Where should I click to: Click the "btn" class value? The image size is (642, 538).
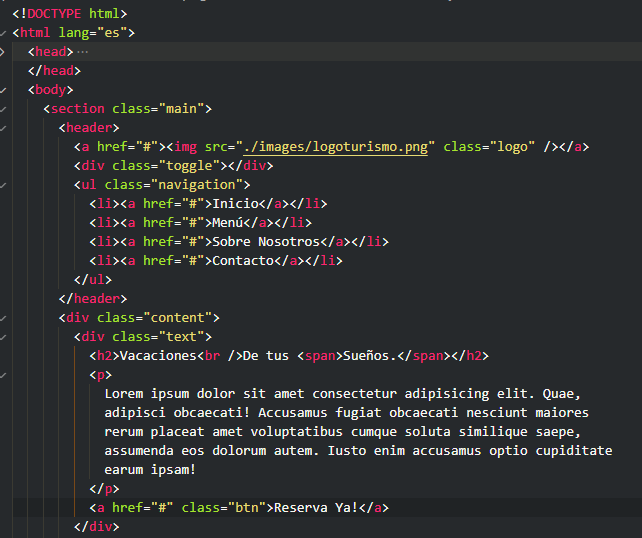tap(247, 508)
